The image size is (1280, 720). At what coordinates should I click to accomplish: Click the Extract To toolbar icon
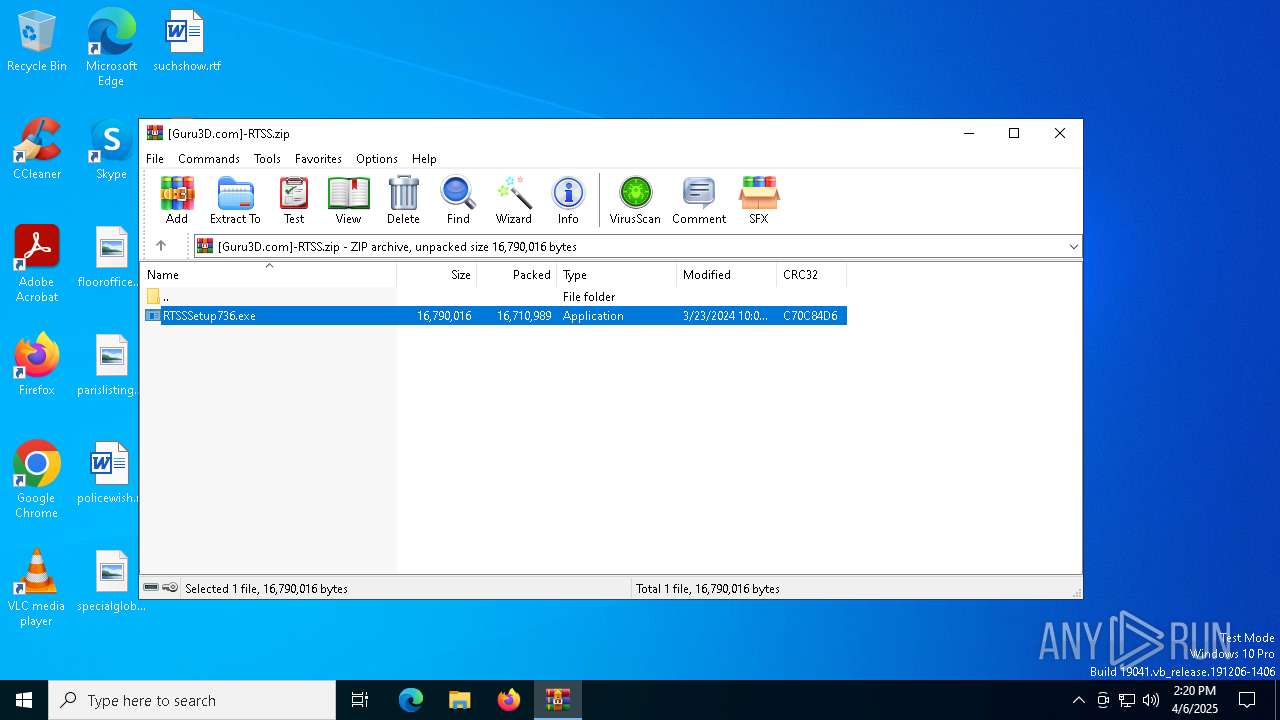click(x=235, y=200)
